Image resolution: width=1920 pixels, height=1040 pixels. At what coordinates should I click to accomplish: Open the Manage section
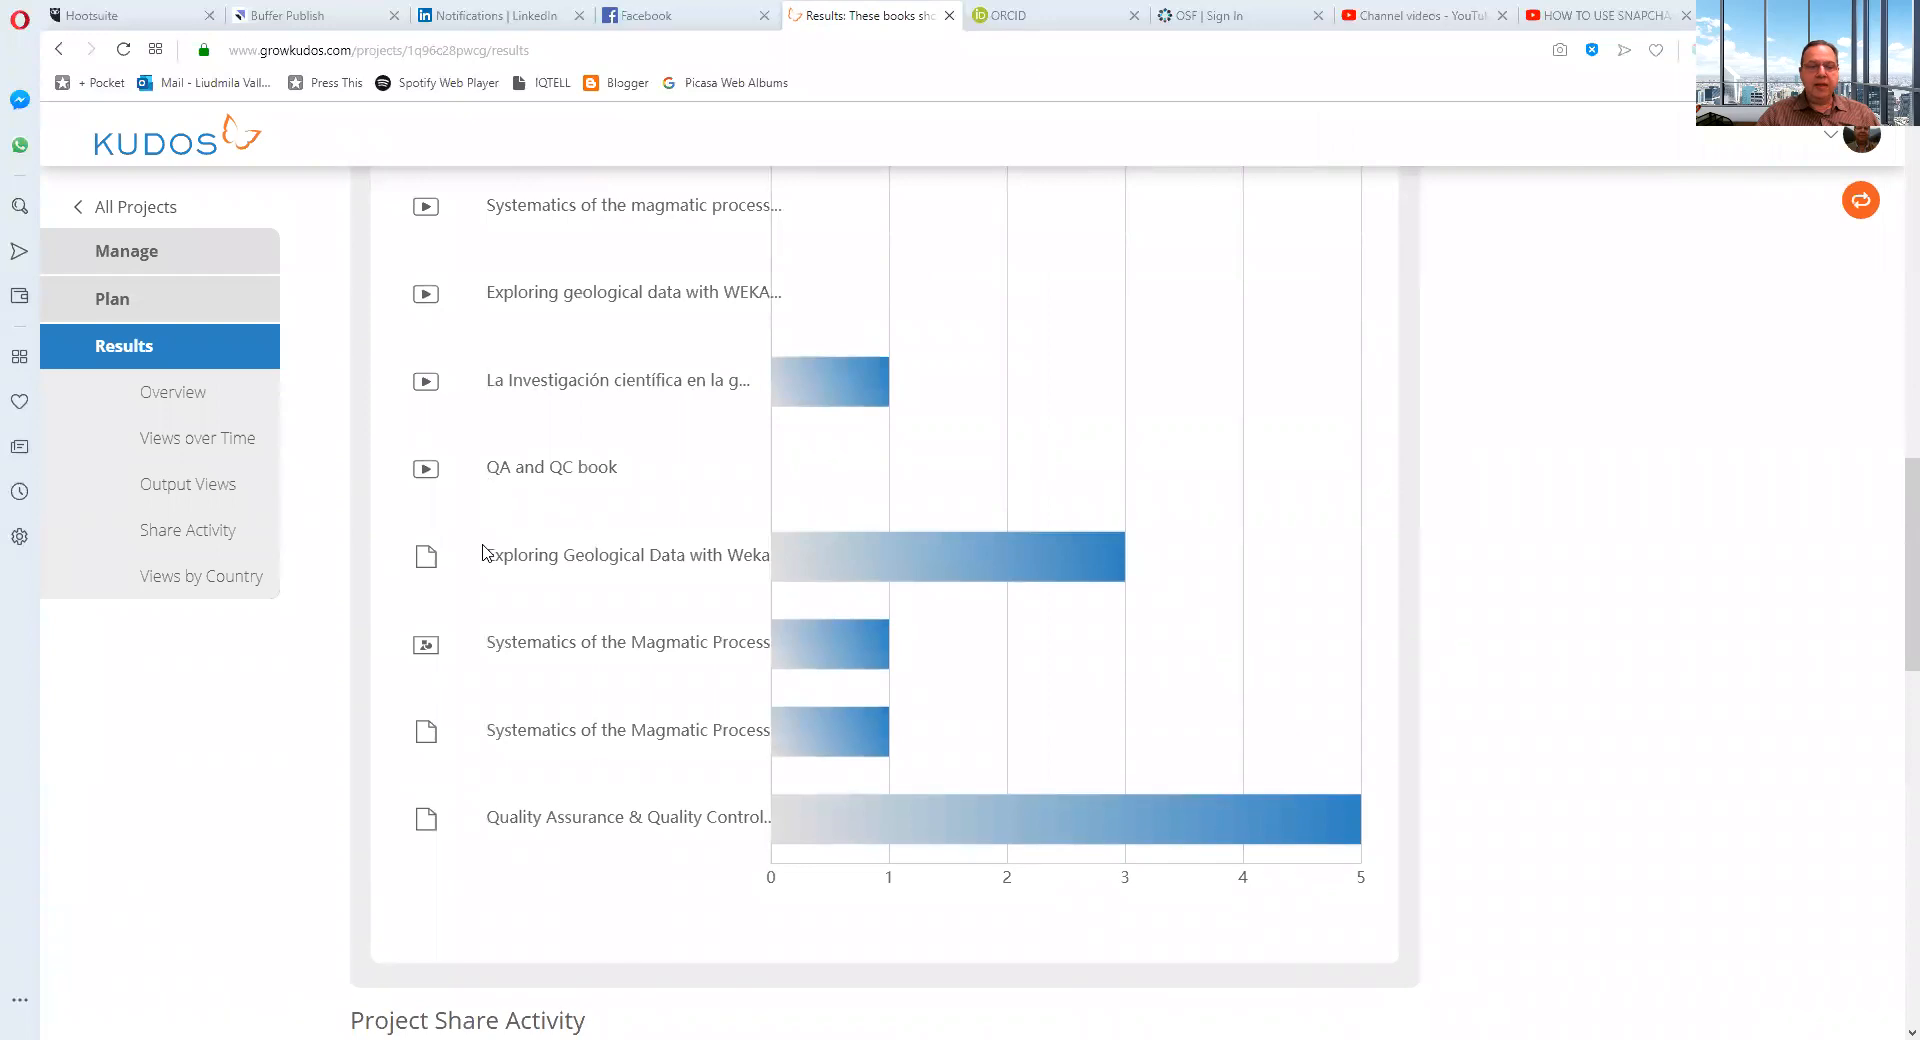[x=160, y=251]
